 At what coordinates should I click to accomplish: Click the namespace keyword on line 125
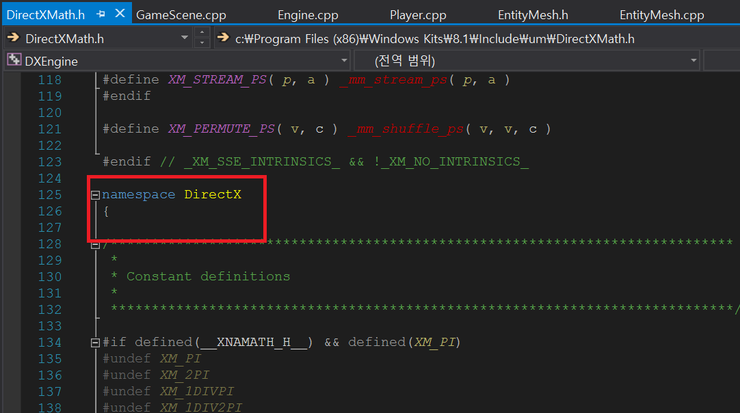pos(139,194)
